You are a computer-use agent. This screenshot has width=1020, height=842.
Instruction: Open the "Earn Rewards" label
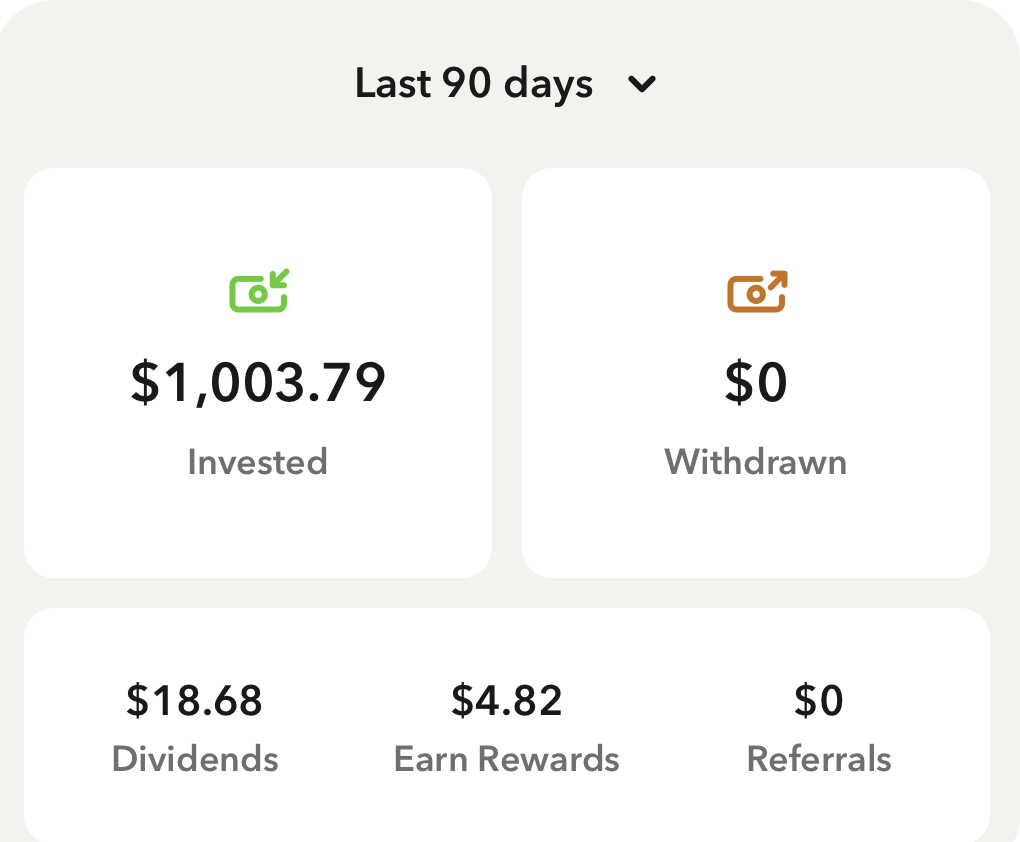click(x=507, y=759)
